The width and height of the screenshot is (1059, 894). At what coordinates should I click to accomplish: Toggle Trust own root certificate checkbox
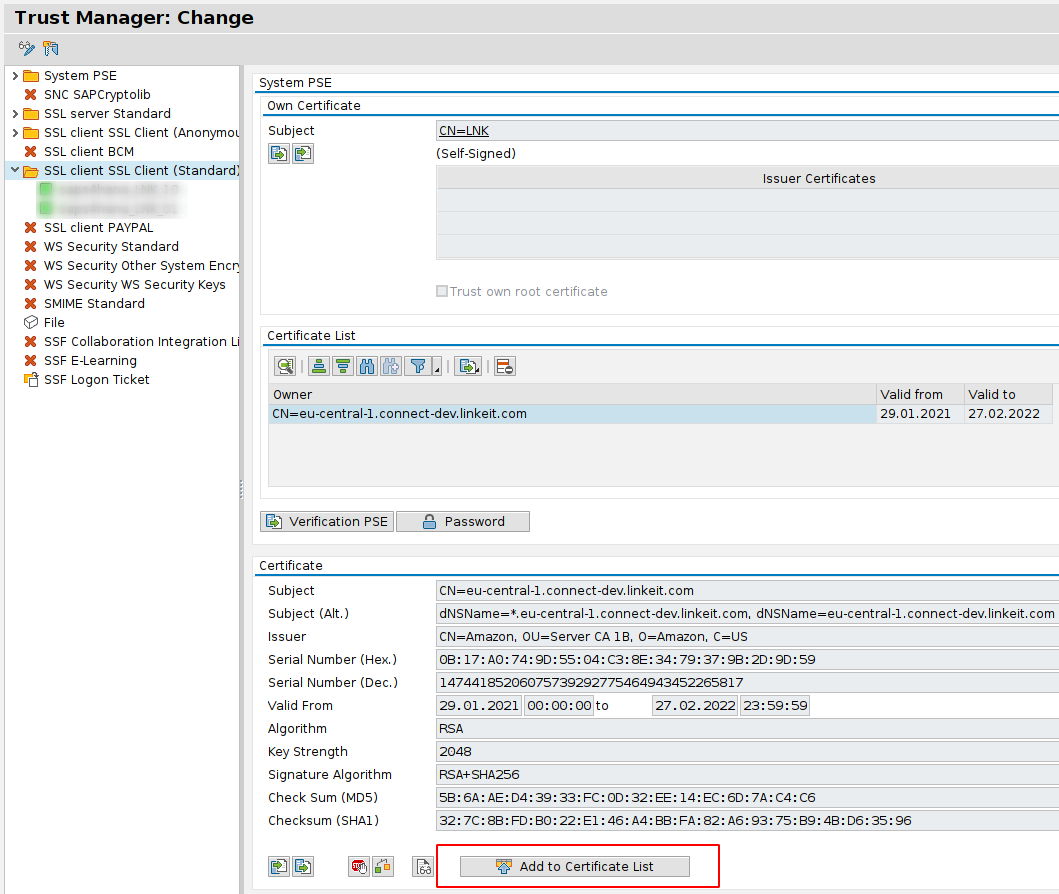click(x=442, y=292)
